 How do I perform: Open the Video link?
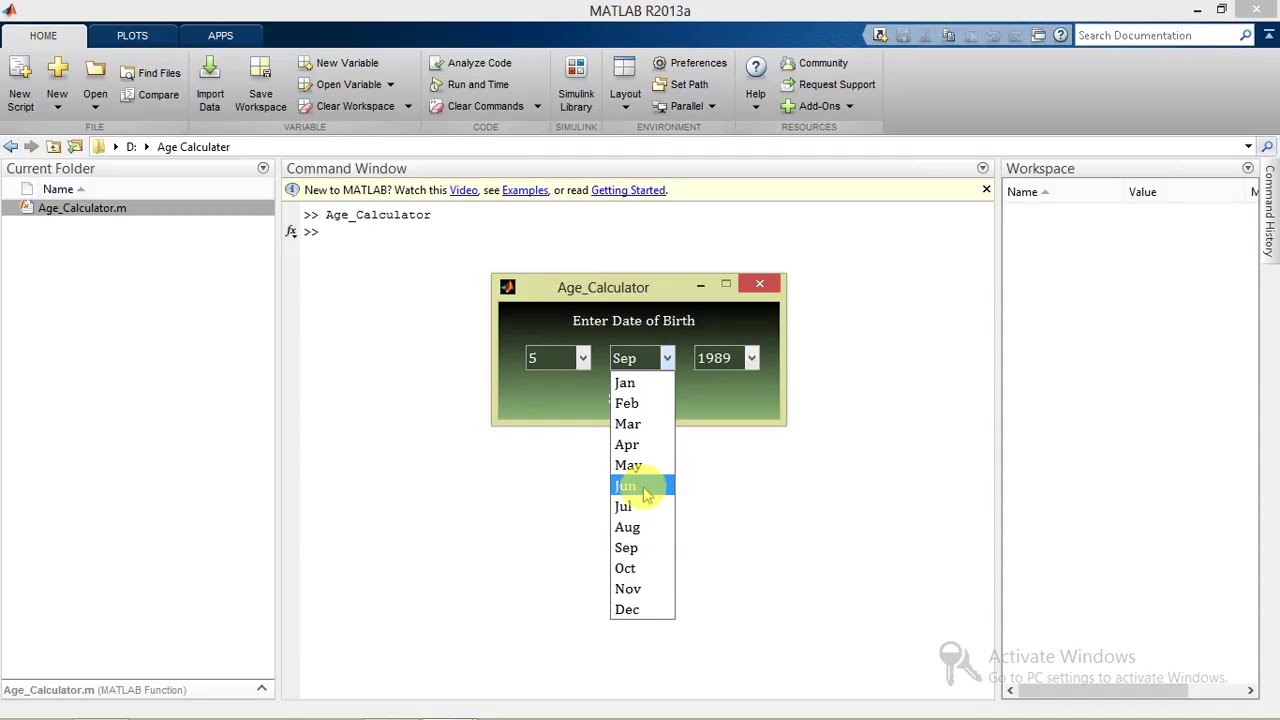click(x=463, y=190)
